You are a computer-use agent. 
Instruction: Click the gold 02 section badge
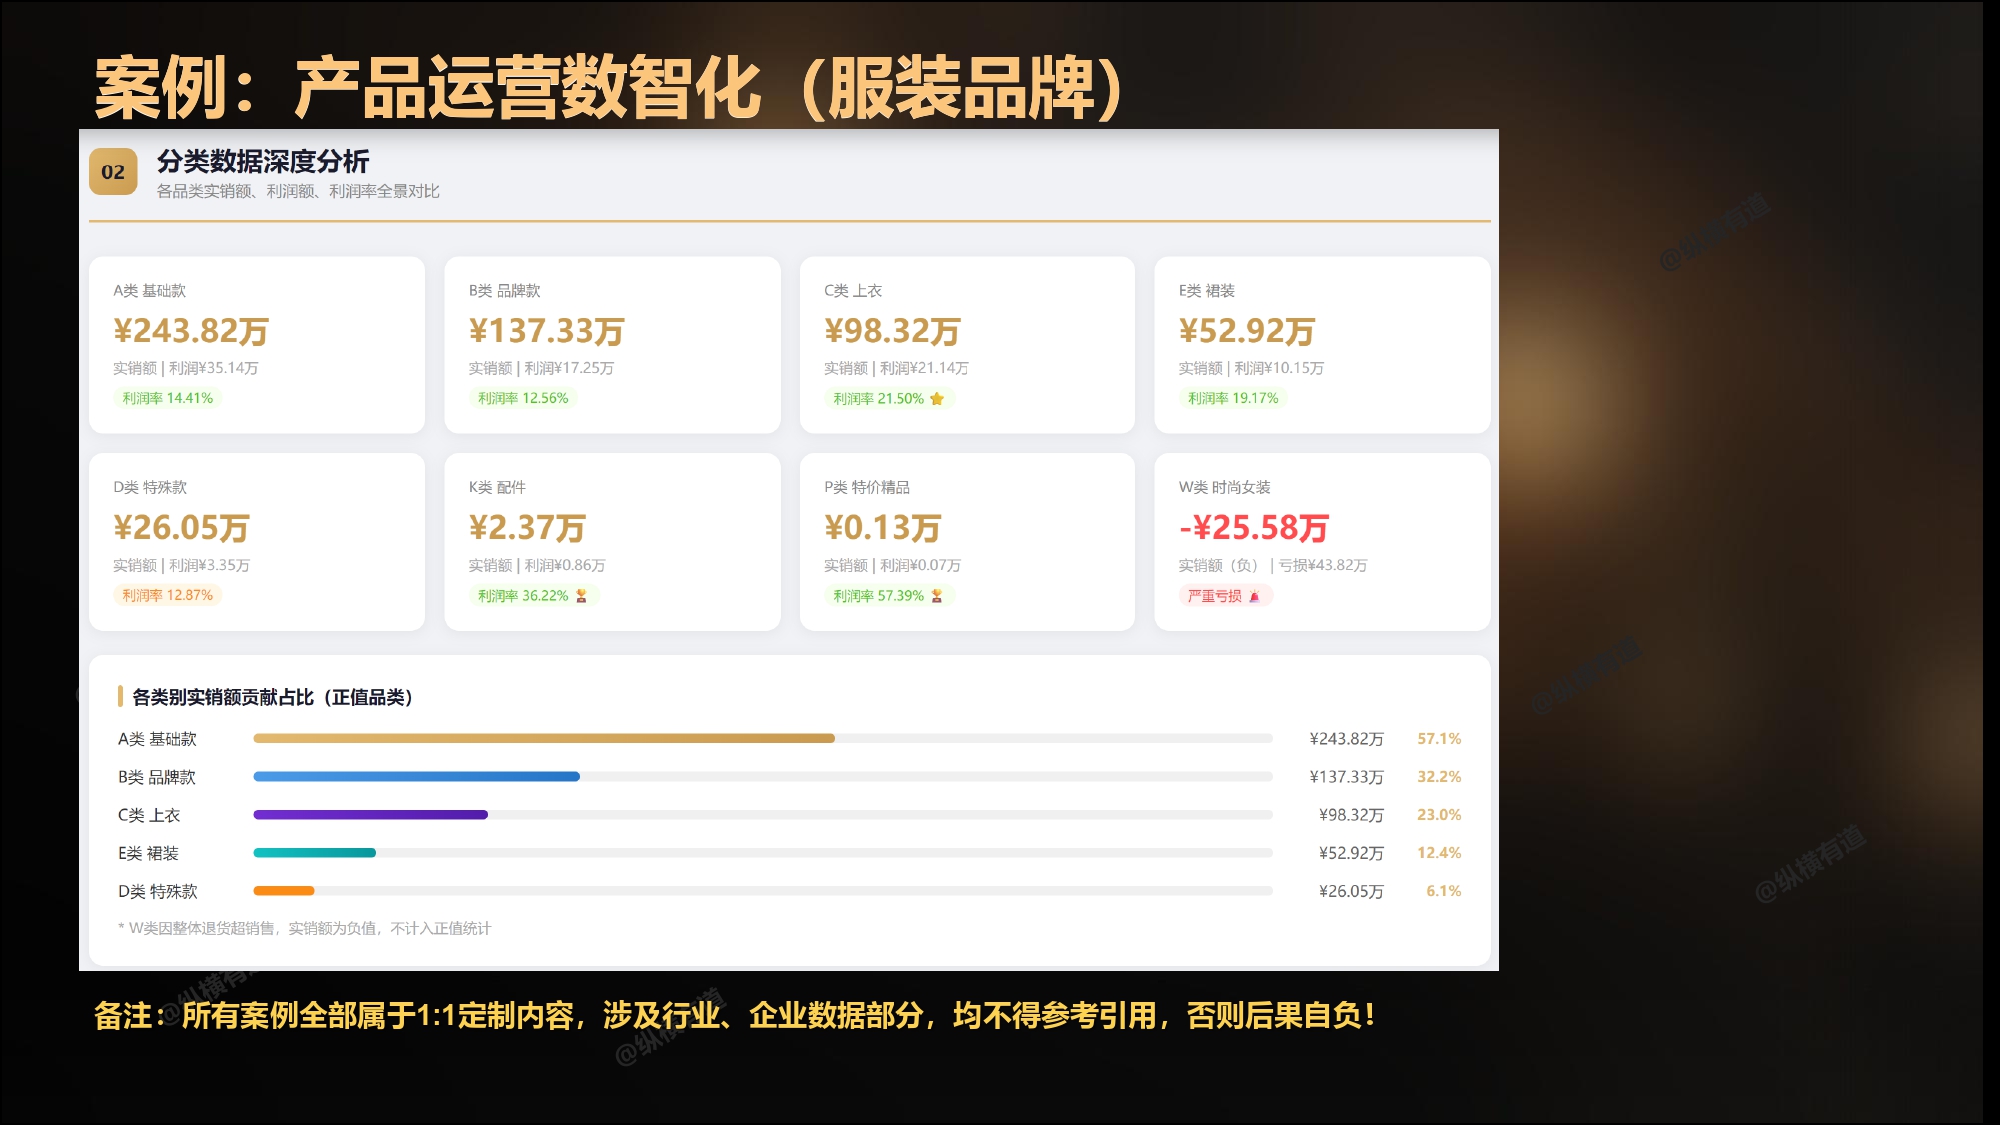(x=113, y=171)
